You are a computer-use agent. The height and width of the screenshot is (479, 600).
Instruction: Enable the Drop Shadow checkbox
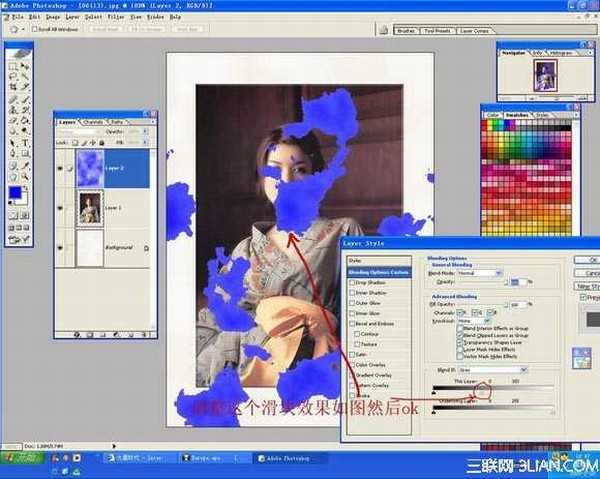click(352, 283)
